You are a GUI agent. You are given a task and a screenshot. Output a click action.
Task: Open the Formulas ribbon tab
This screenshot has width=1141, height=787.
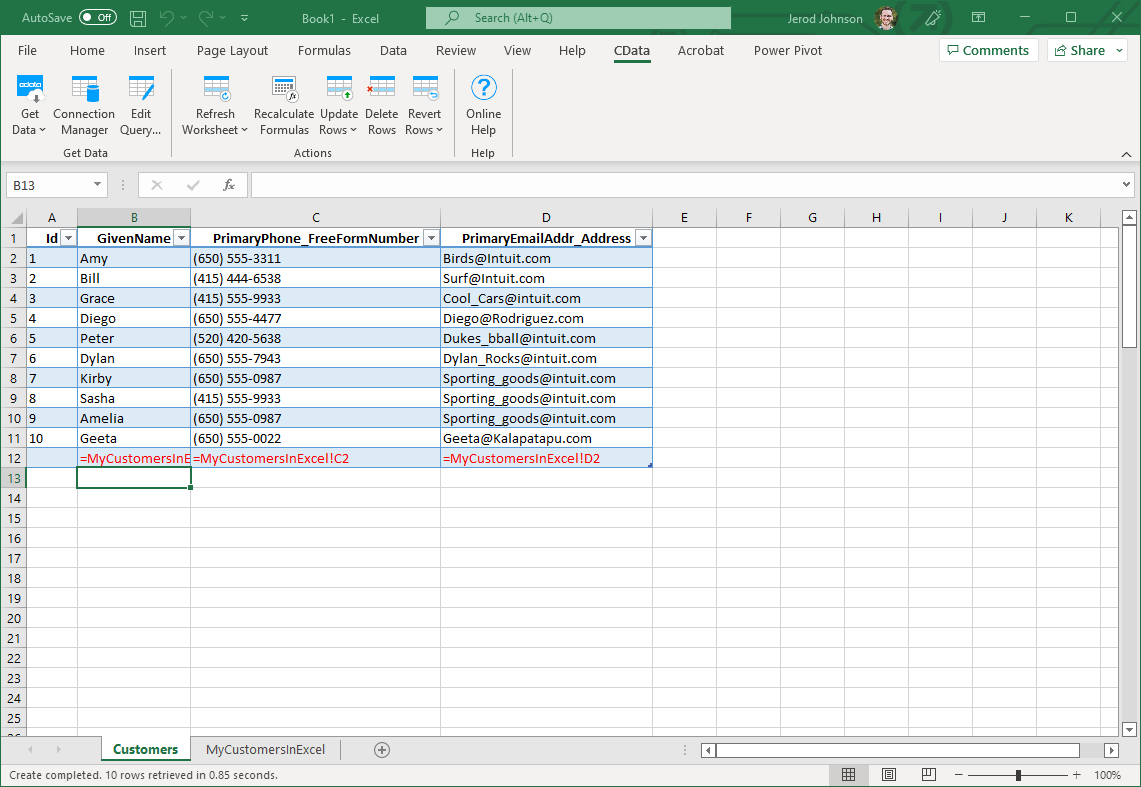click(324, 51)
